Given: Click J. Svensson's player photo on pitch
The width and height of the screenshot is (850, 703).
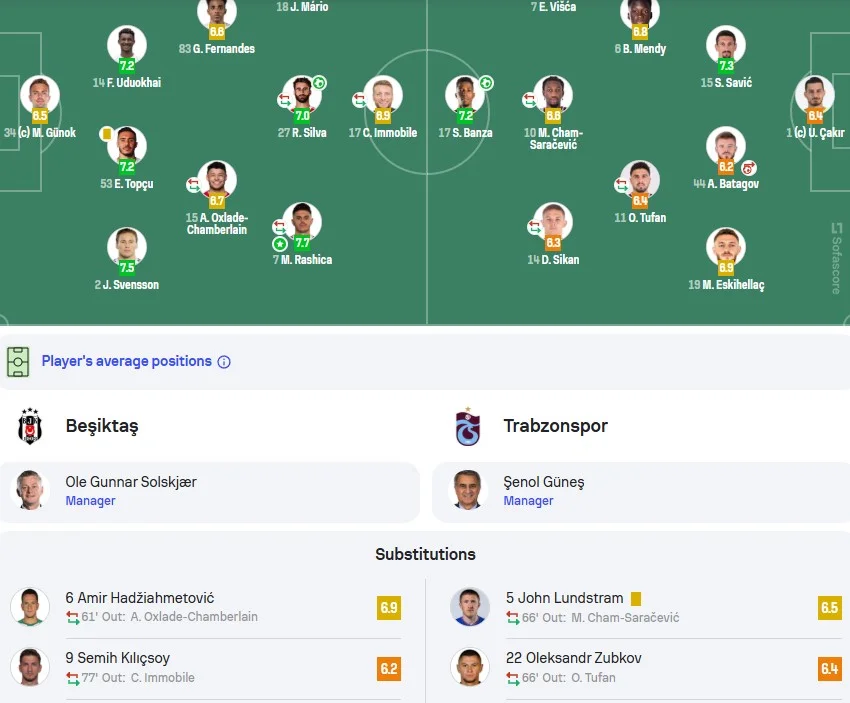Looking at the screenshot, I should pyautogui.click(x=127, y=246).
